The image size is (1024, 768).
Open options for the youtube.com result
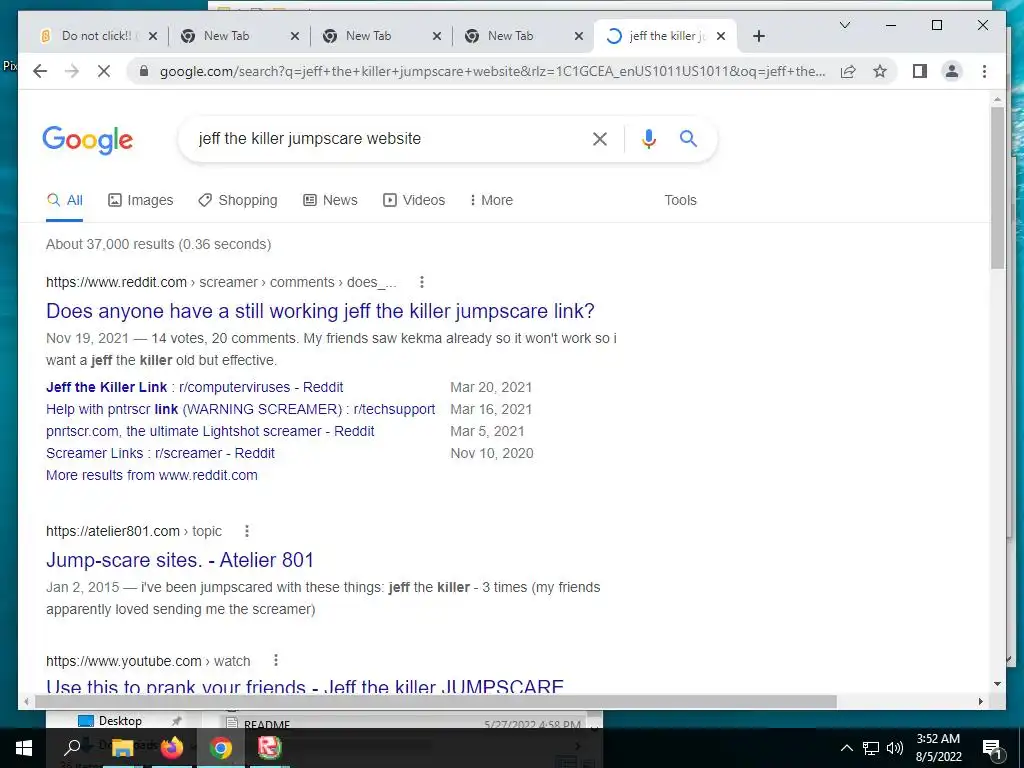pyautogui.click(x=276, y=660)
